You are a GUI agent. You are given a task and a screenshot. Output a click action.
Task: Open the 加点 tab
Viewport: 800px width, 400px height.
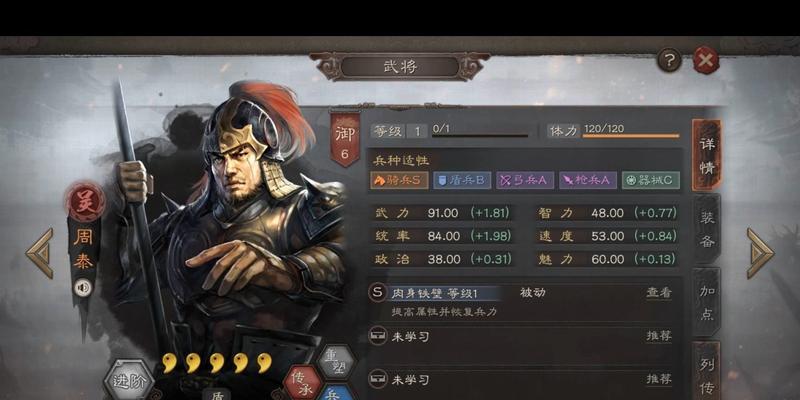tap(707, 302)
